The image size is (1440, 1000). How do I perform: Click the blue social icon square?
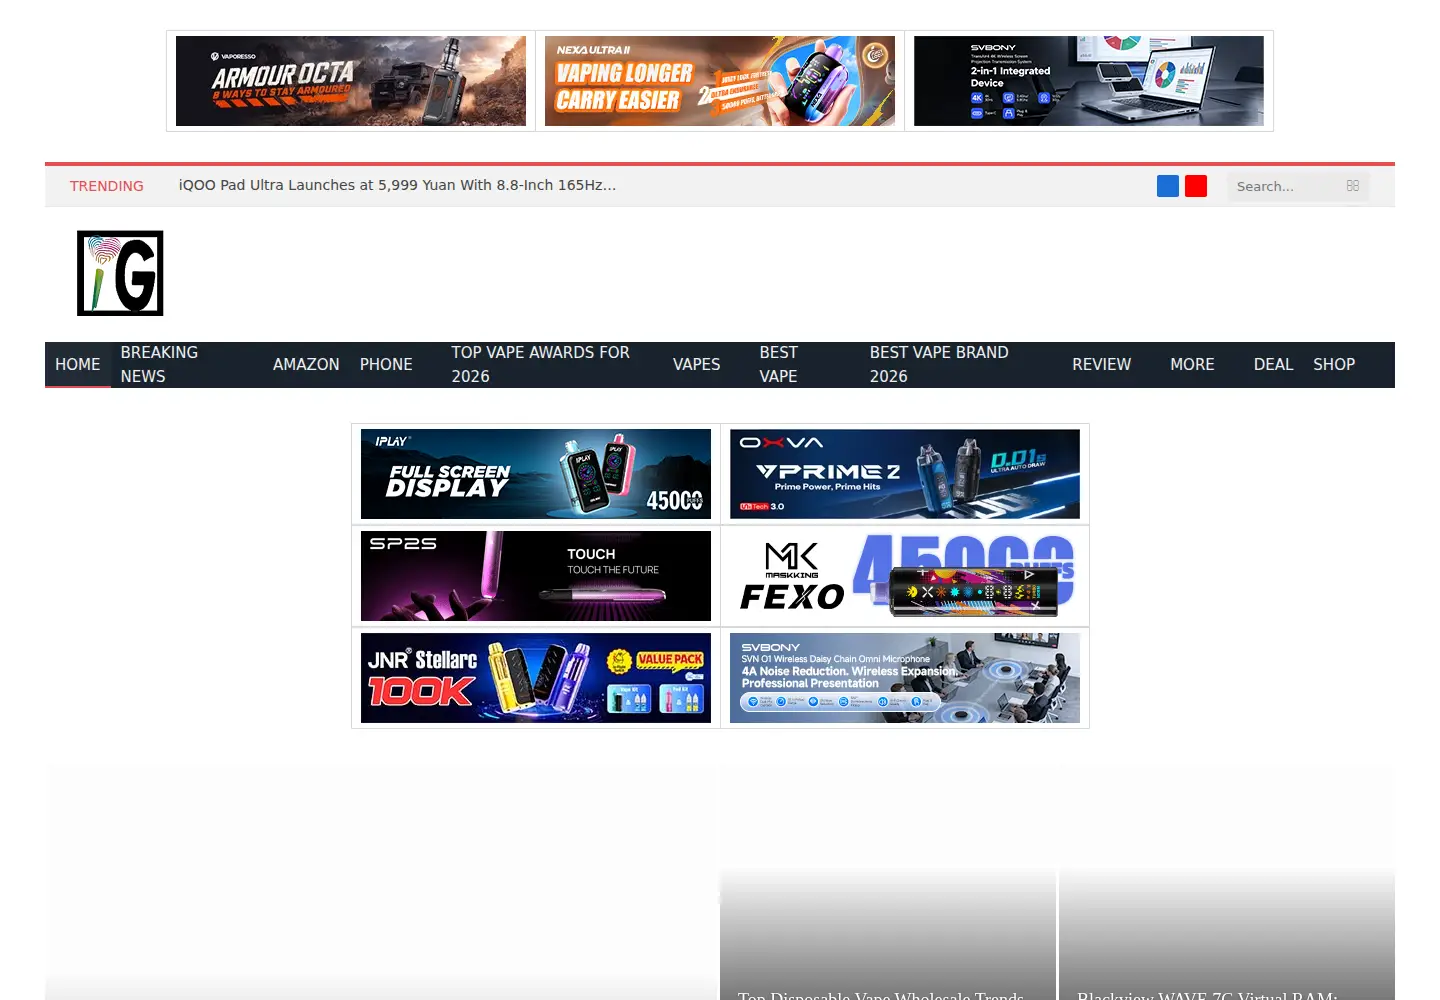point(1168,186)
